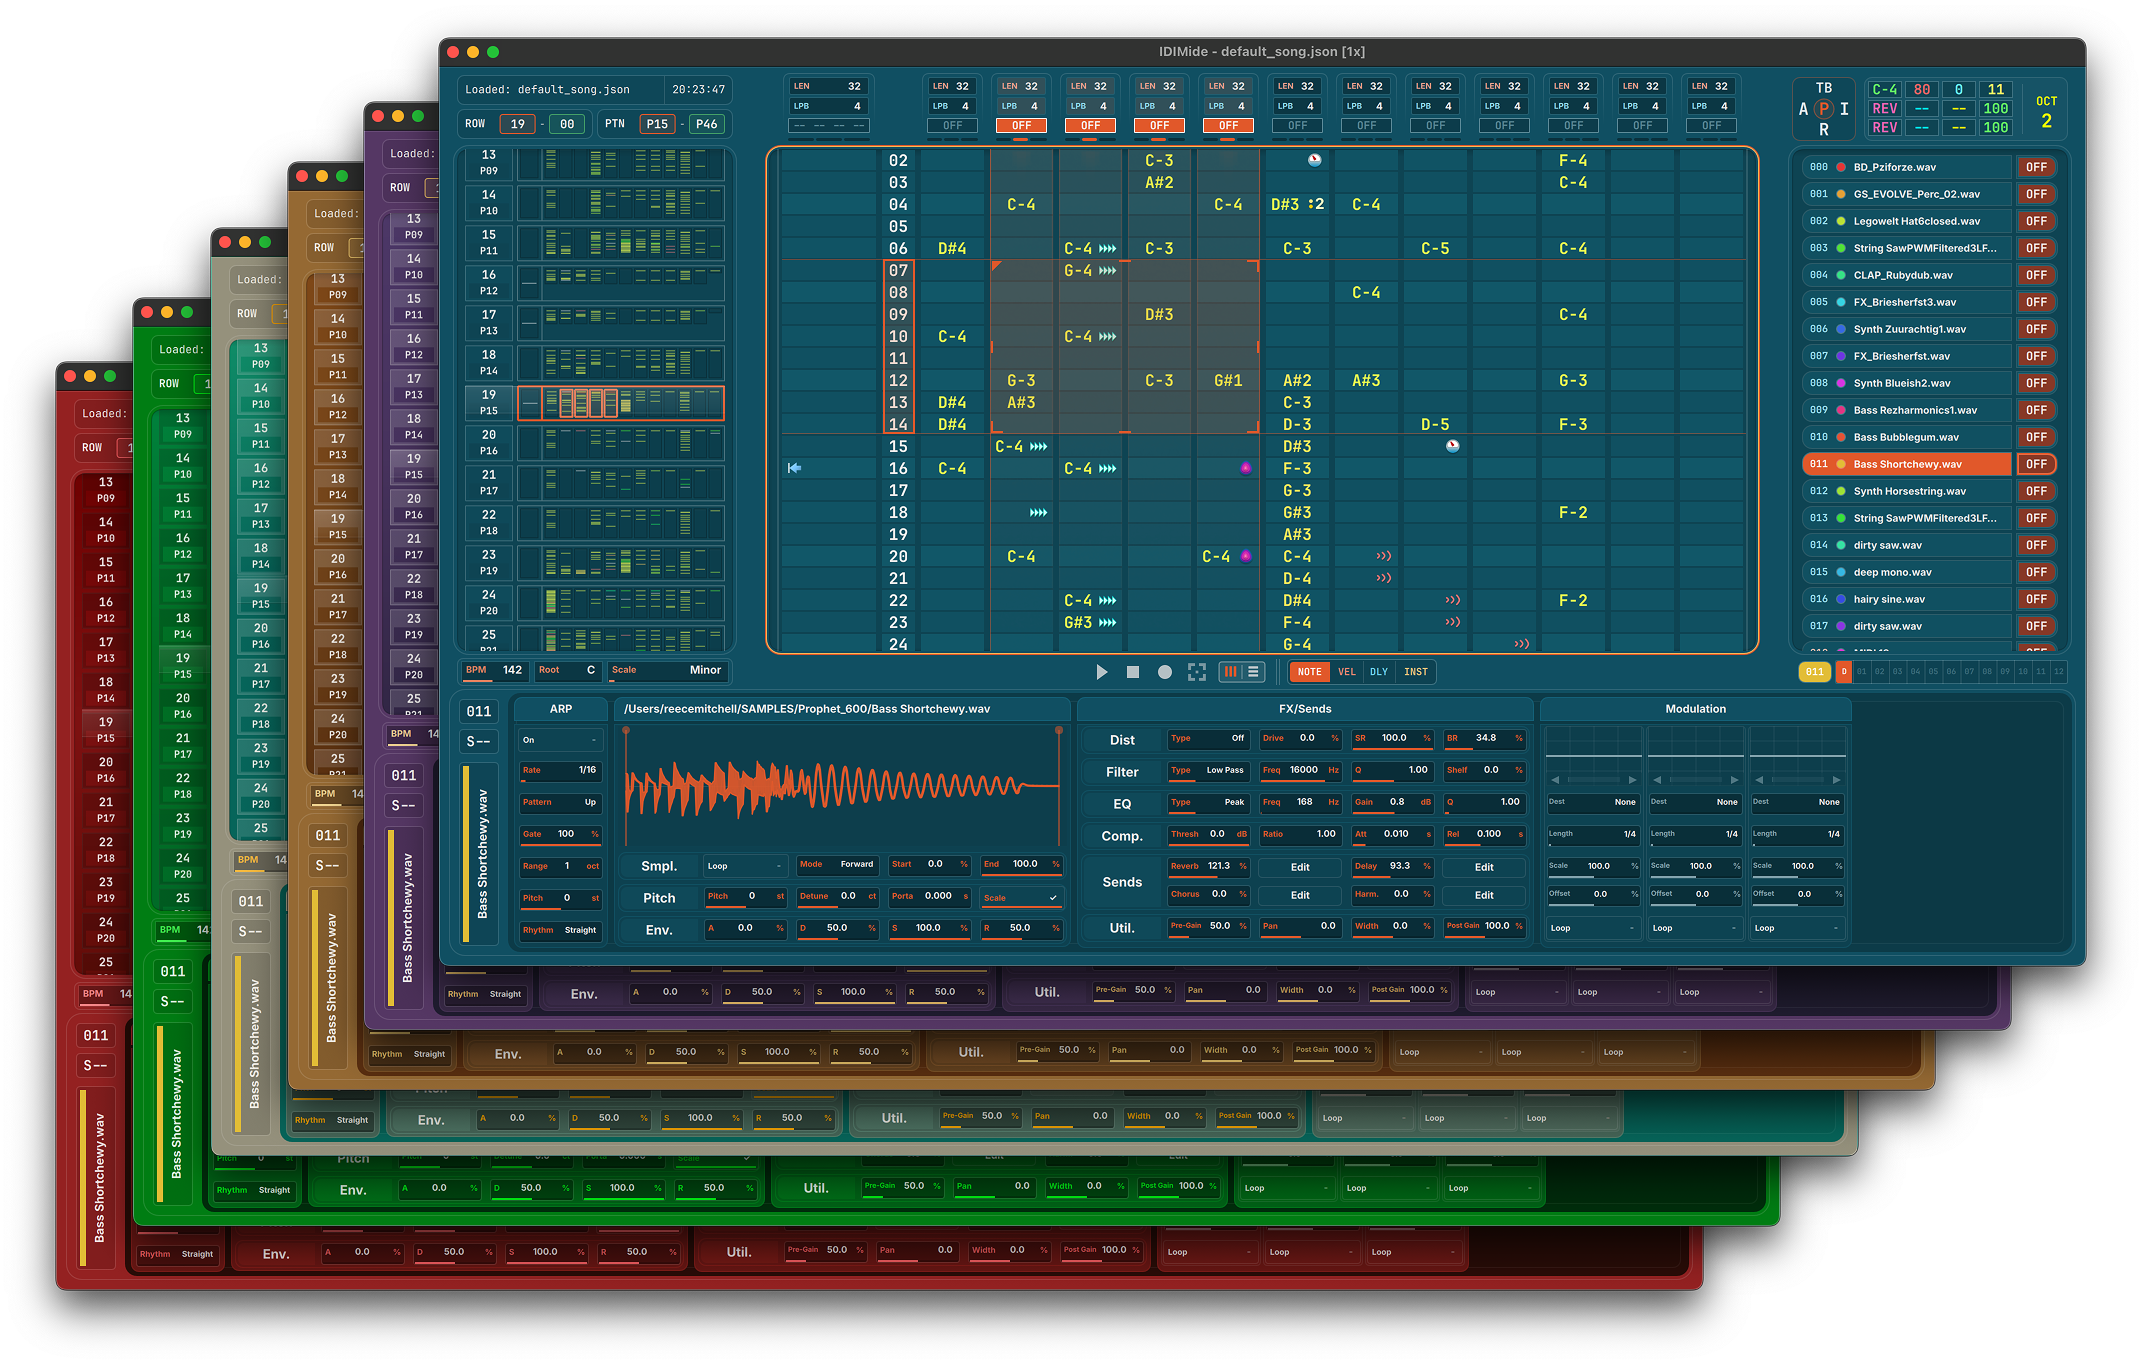Click the magenta dot on tracker row 16
Screen dimensions: 2142x1364
point(1245,468)
